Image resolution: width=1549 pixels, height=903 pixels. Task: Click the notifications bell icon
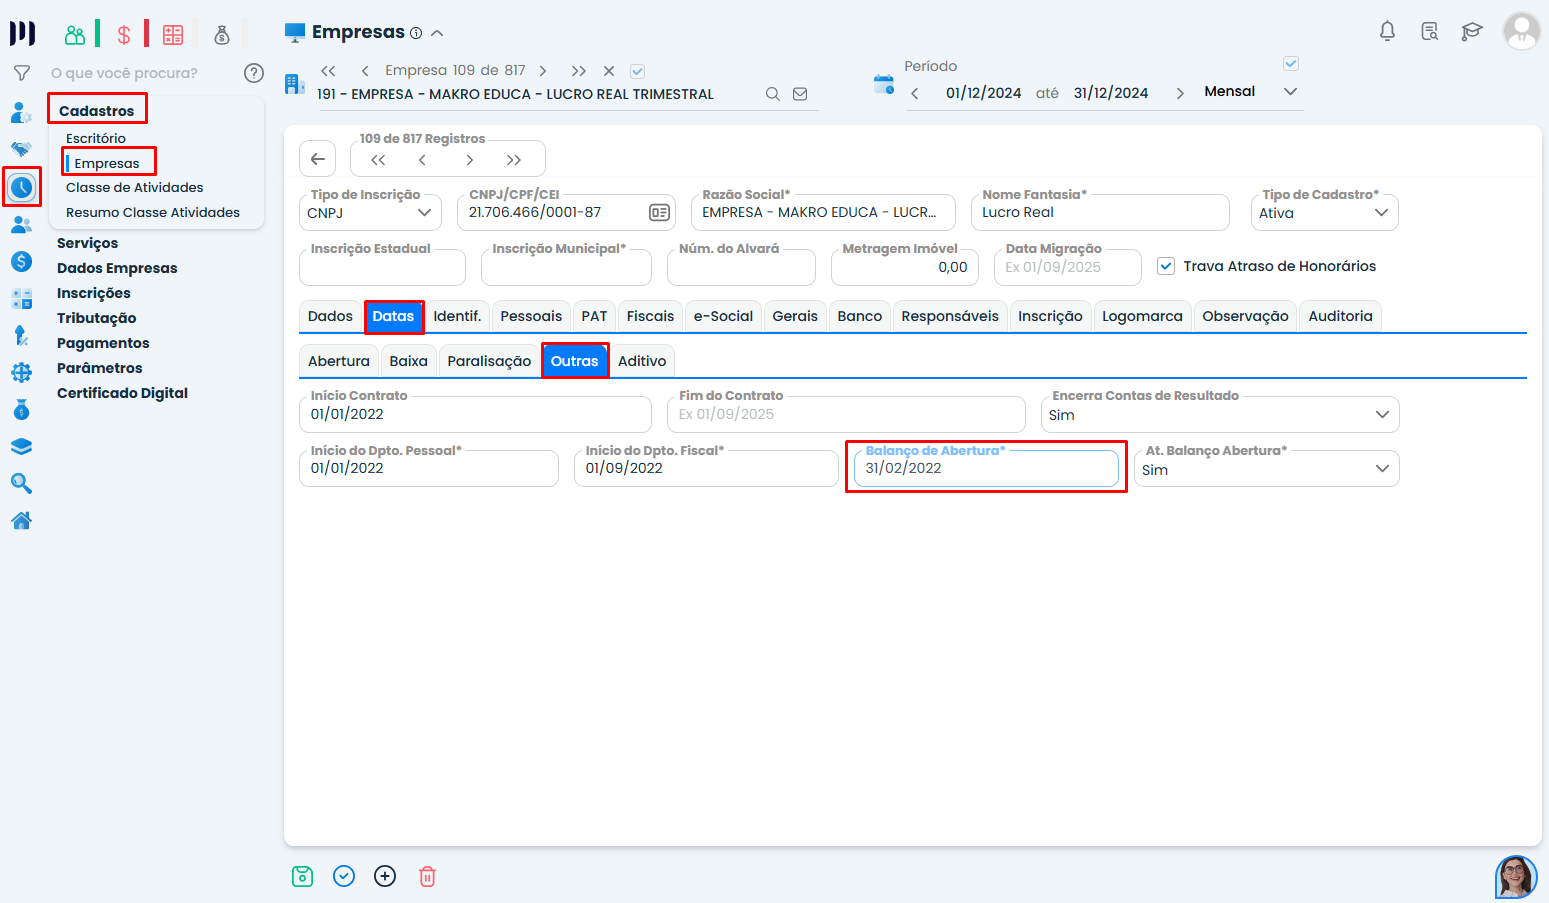pos(1387,31)
